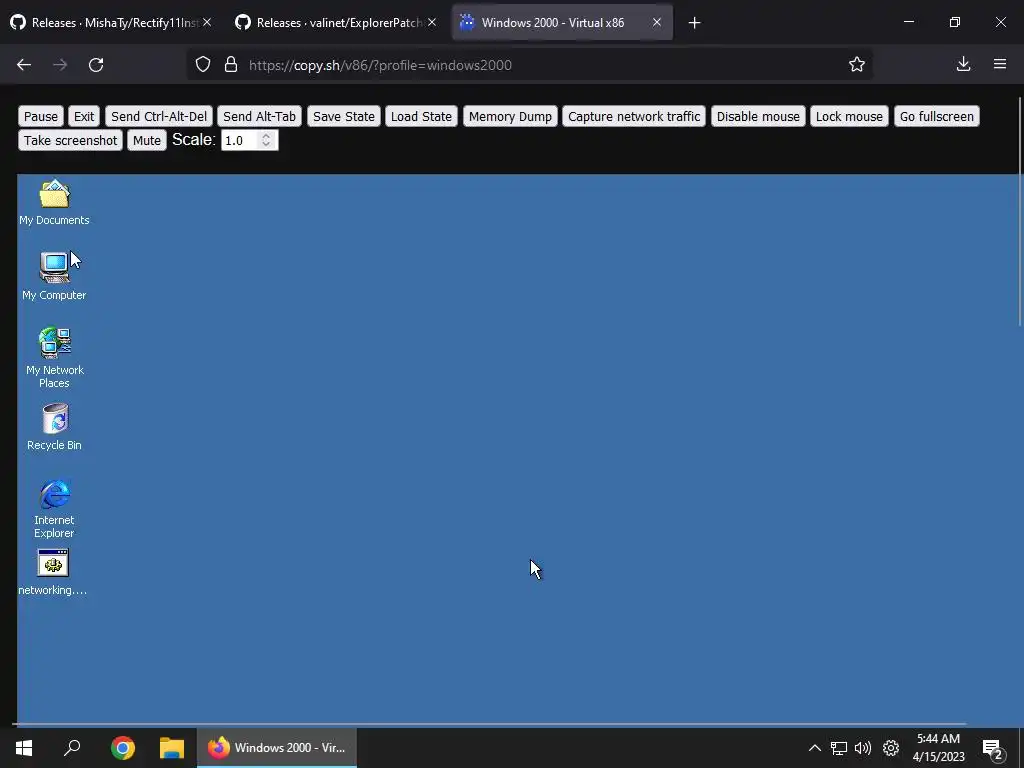
Task: Click the site security padlock icon
Action: [x=231, y=65]
